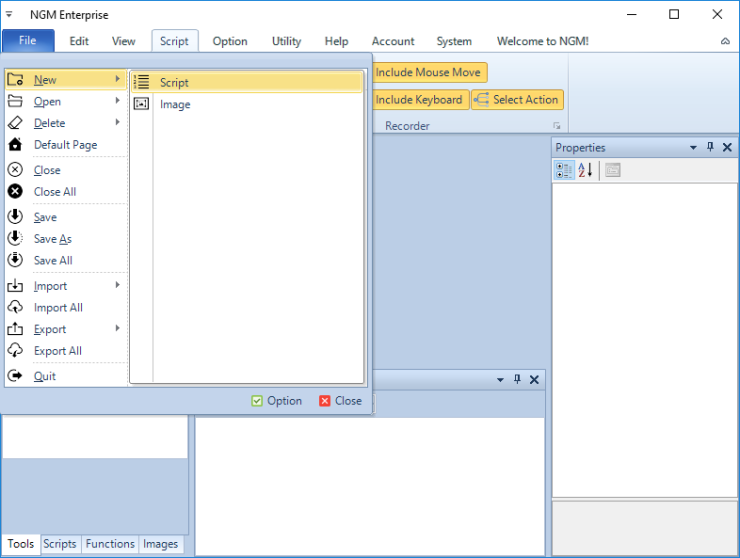Sort properties alphabetically with A-Z icon
The height and width of the screenshot is (558, 740).
(x=585, y=170)
